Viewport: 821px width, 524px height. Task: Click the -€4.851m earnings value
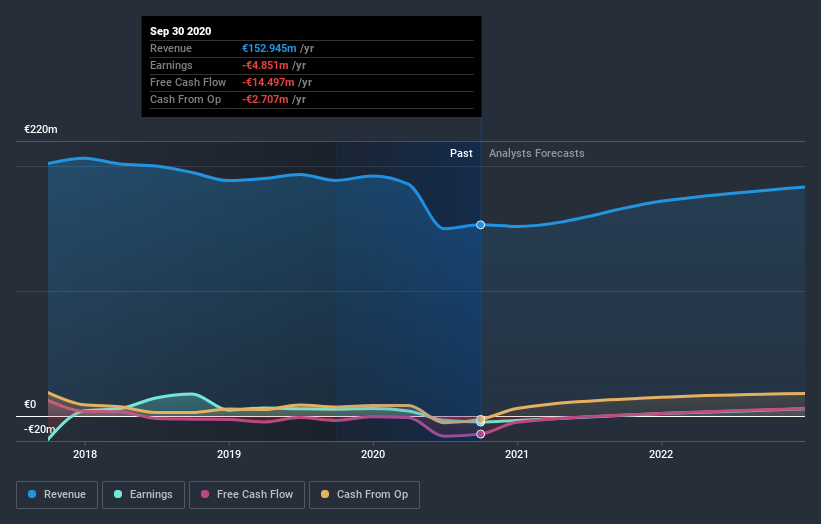(265, 65)
